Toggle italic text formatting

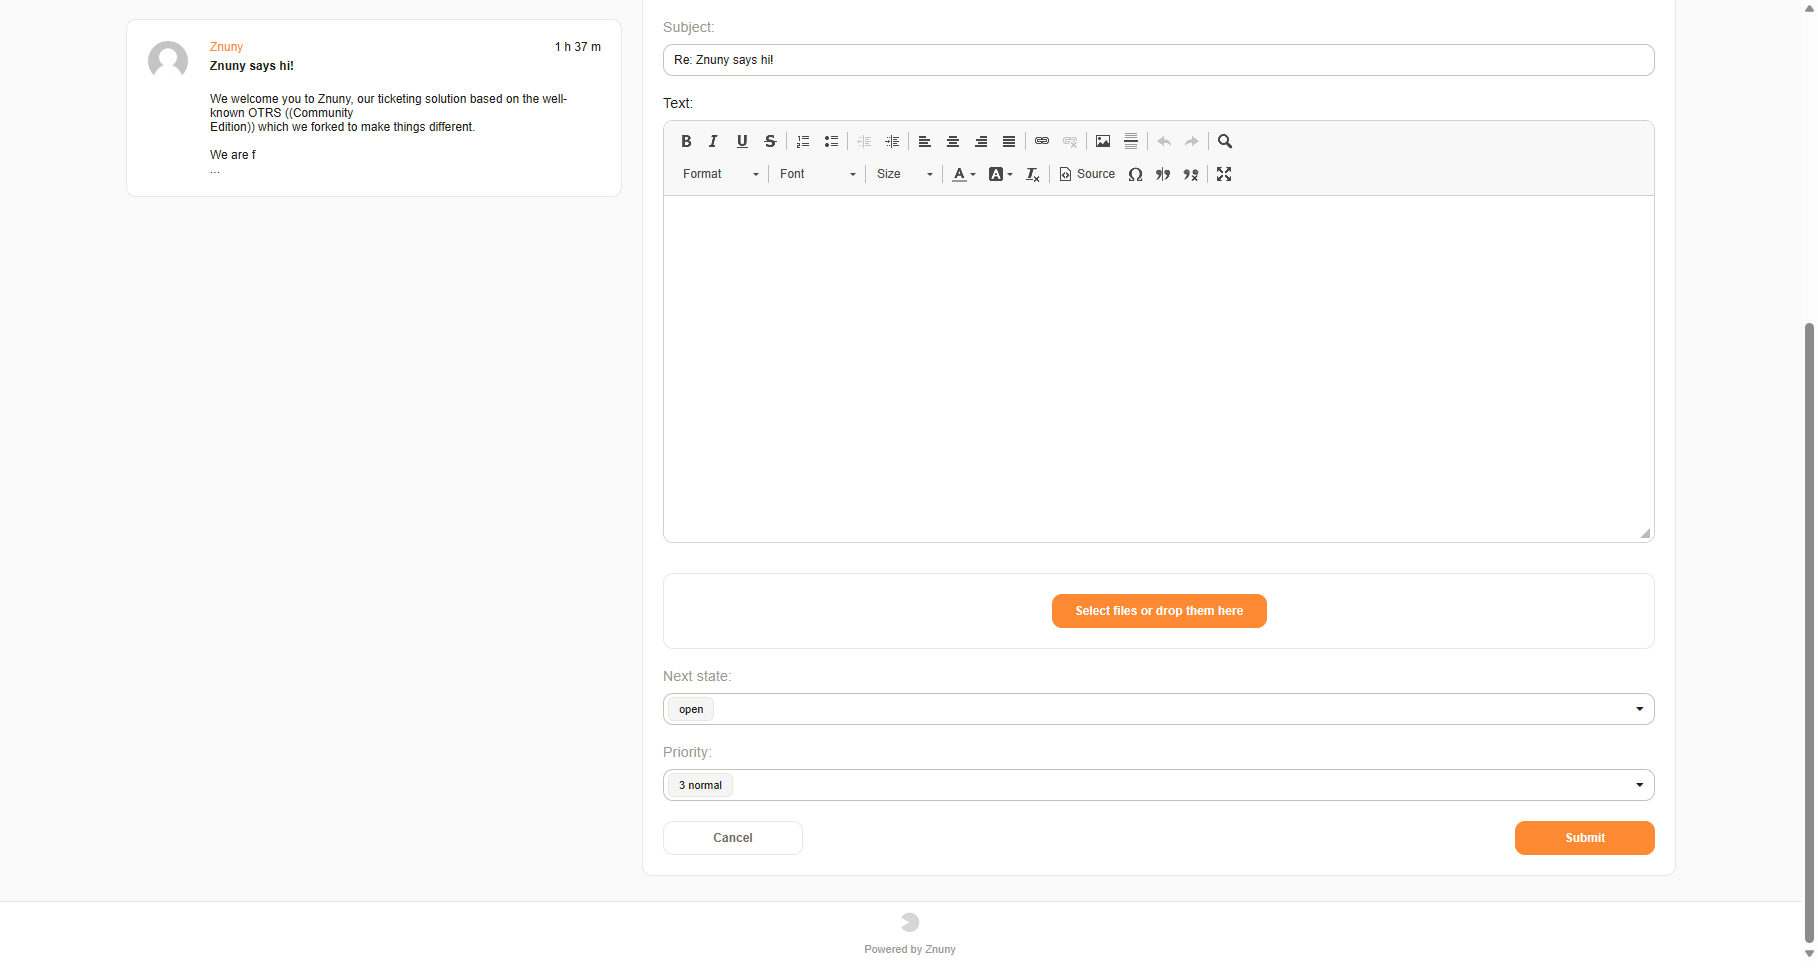(x=713, y=141)
